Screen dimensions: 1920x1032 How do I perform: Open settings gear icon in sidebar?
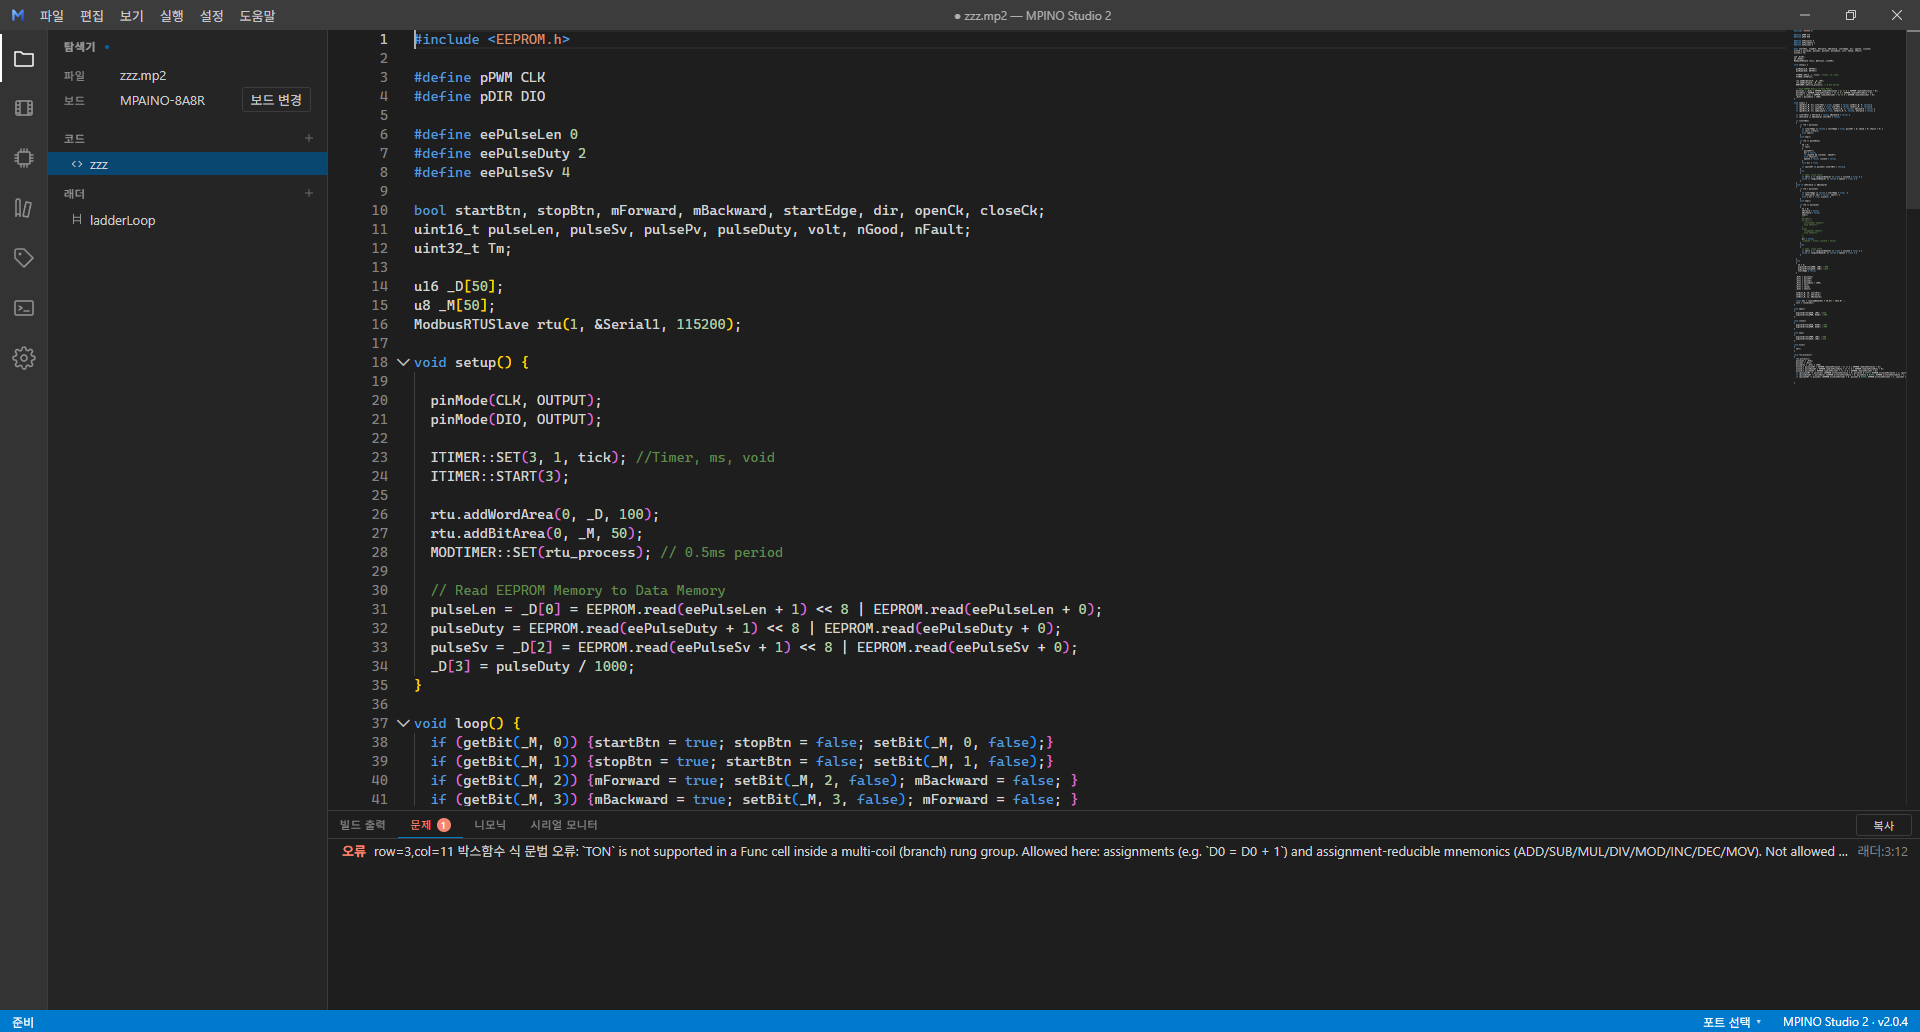click(24, 358)
